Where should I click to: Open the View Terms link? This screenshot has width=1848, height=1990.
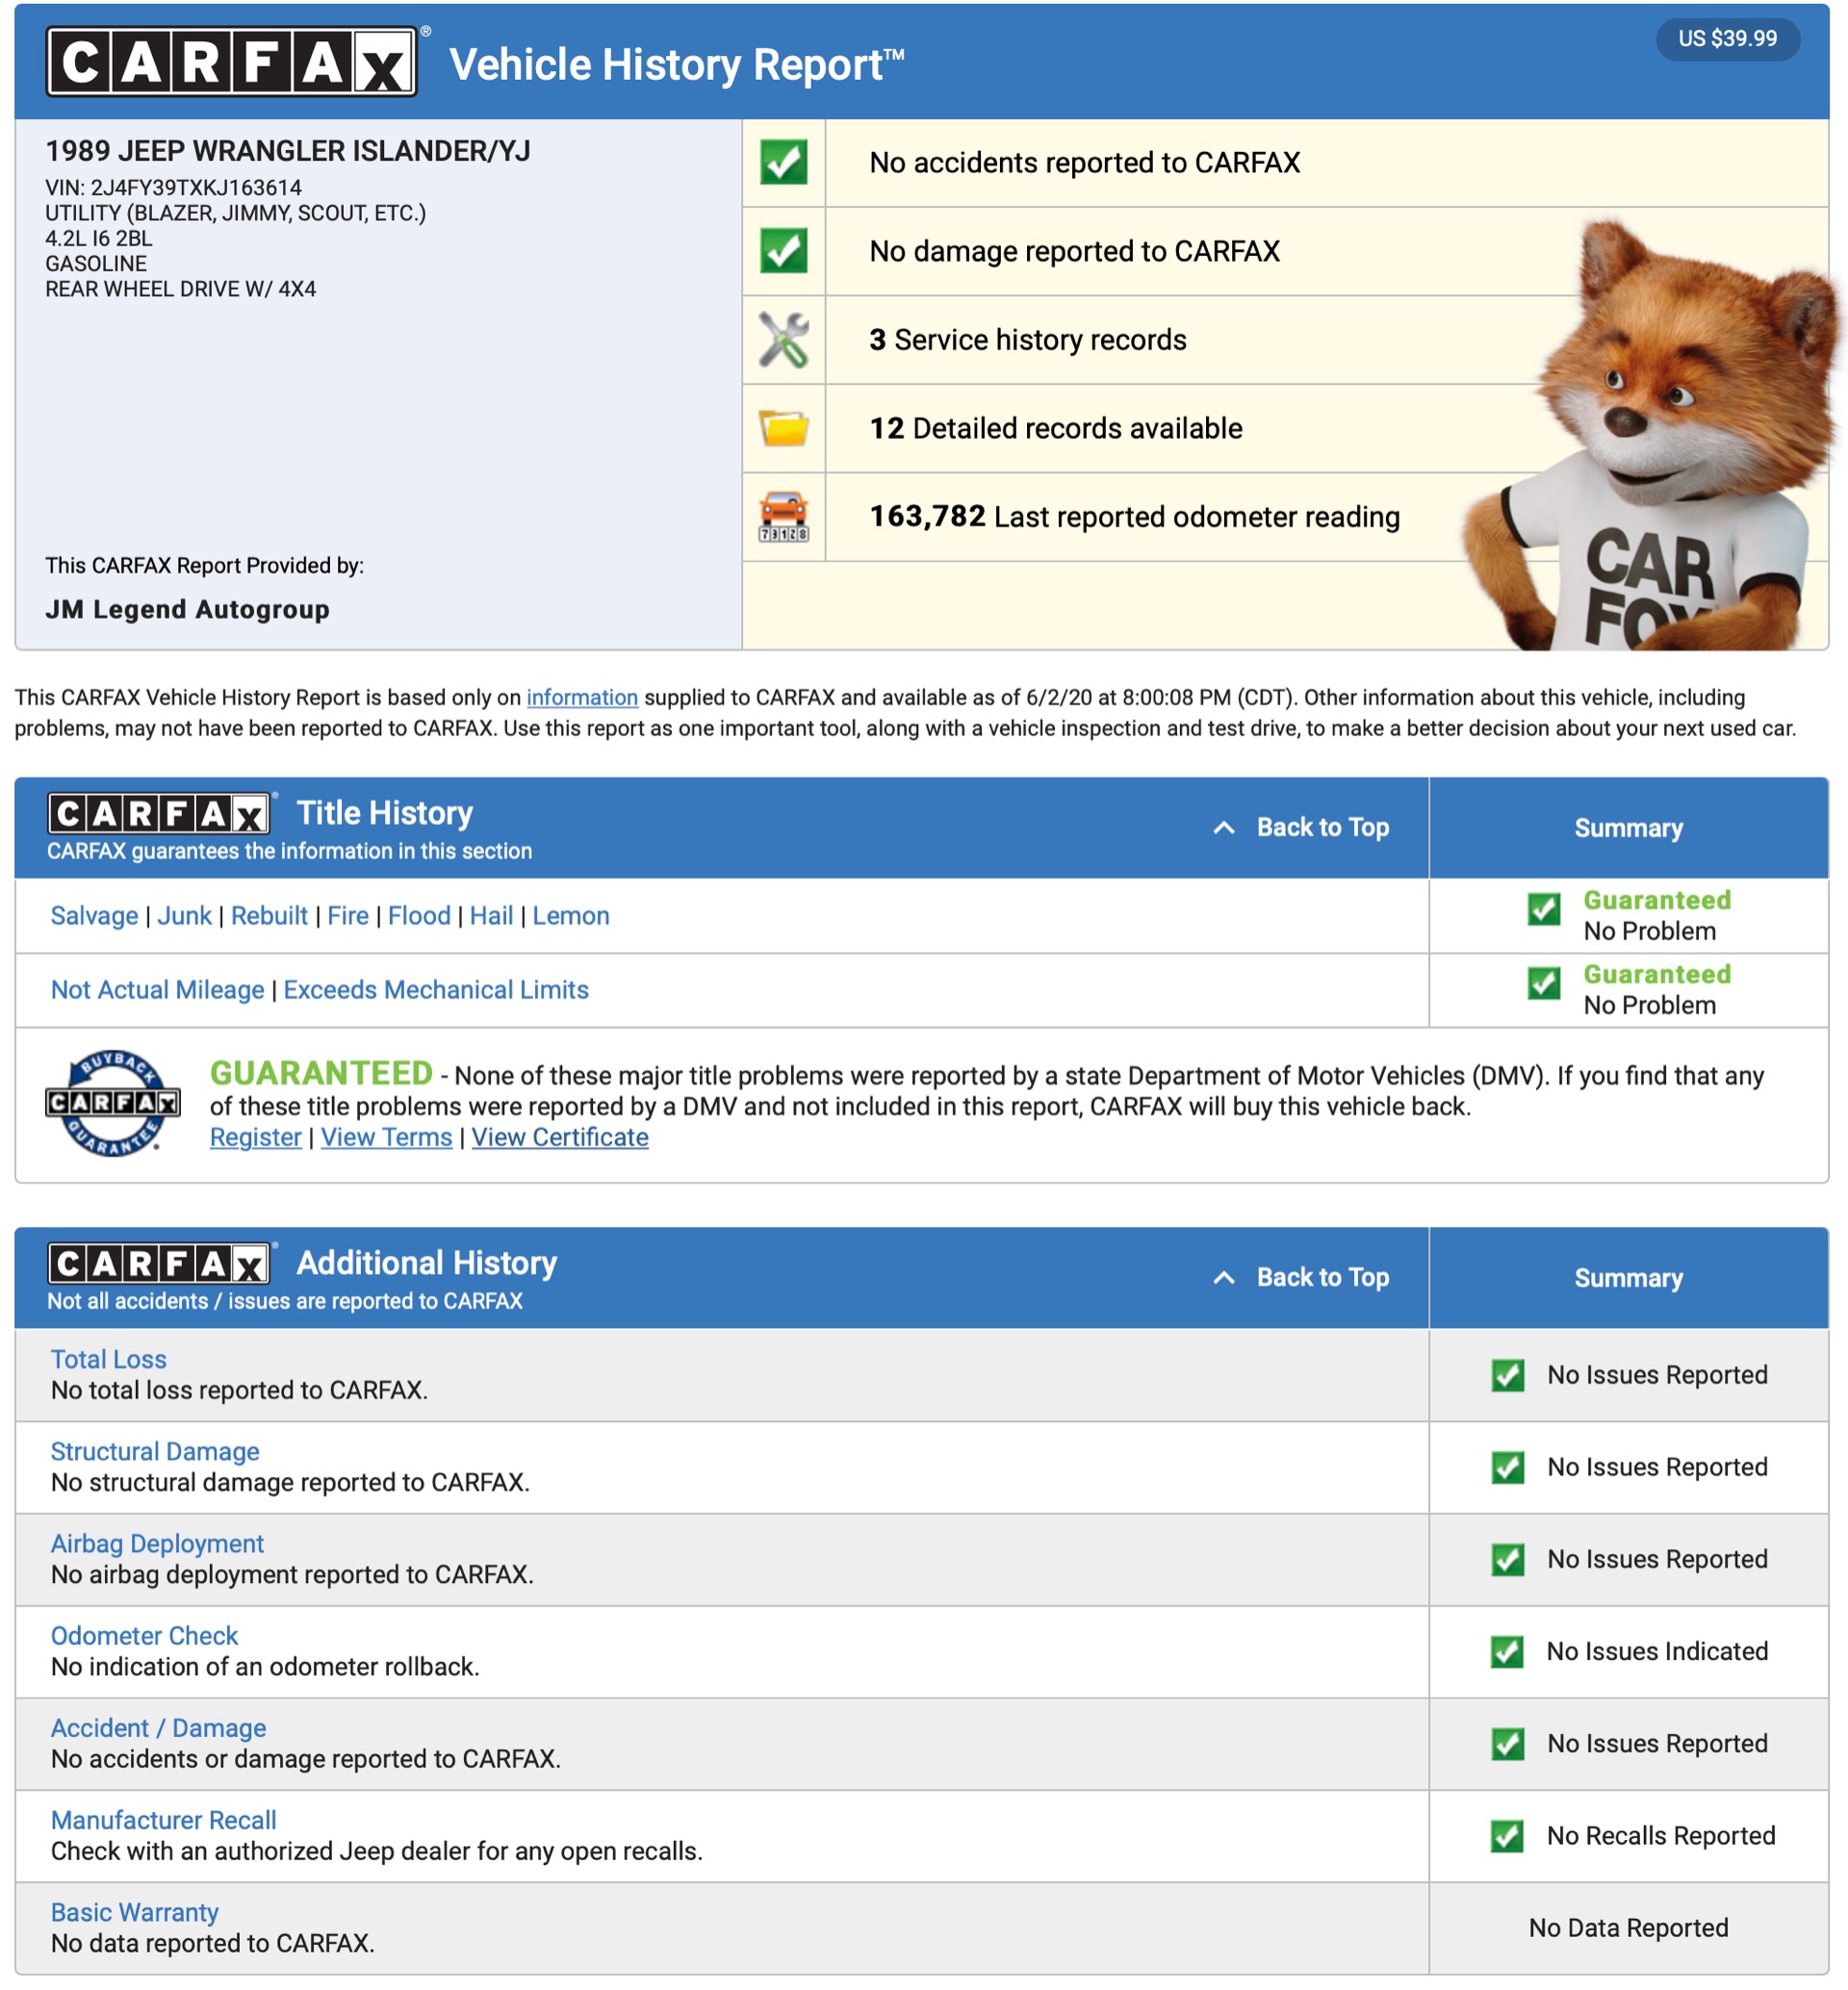(x=386, y=1137)
